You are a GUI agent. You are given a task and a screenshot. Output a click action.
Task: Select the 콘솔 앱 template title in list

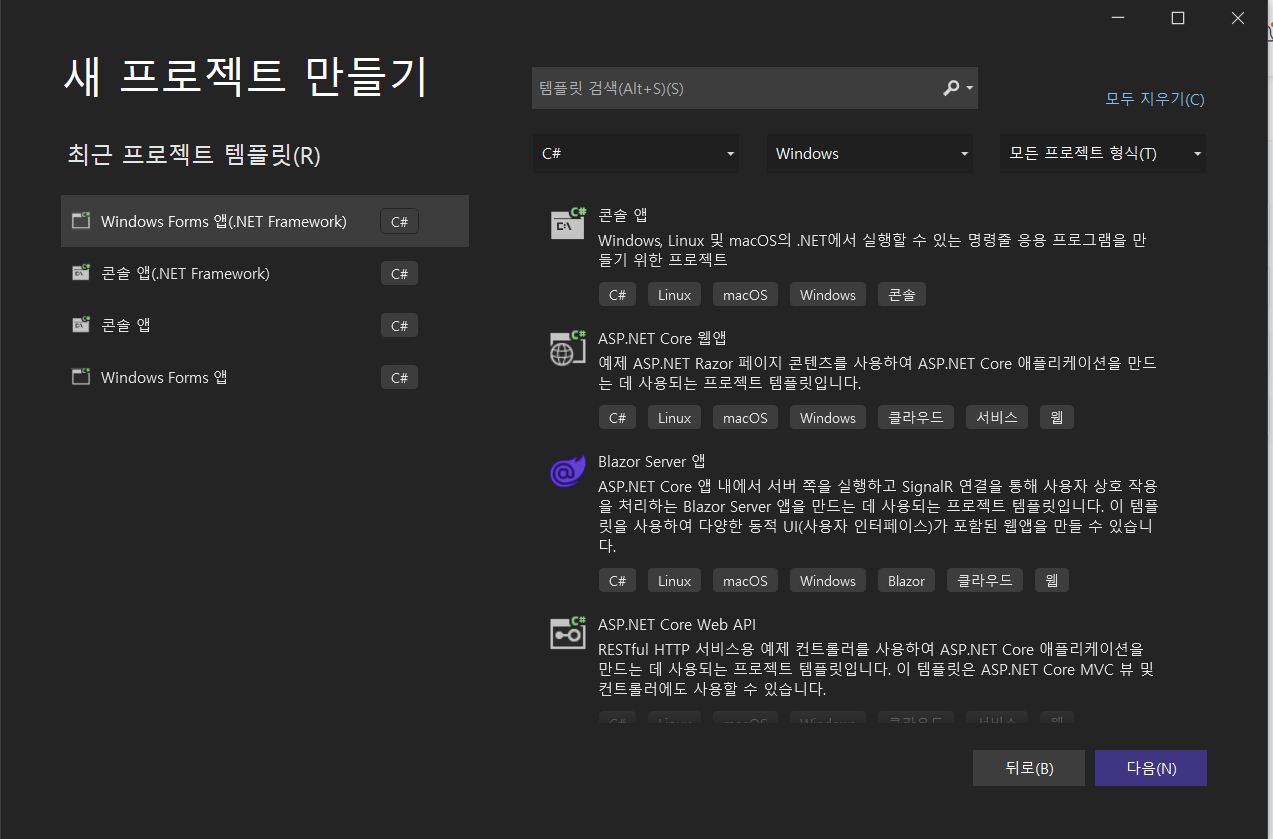(x=624, y=215)
